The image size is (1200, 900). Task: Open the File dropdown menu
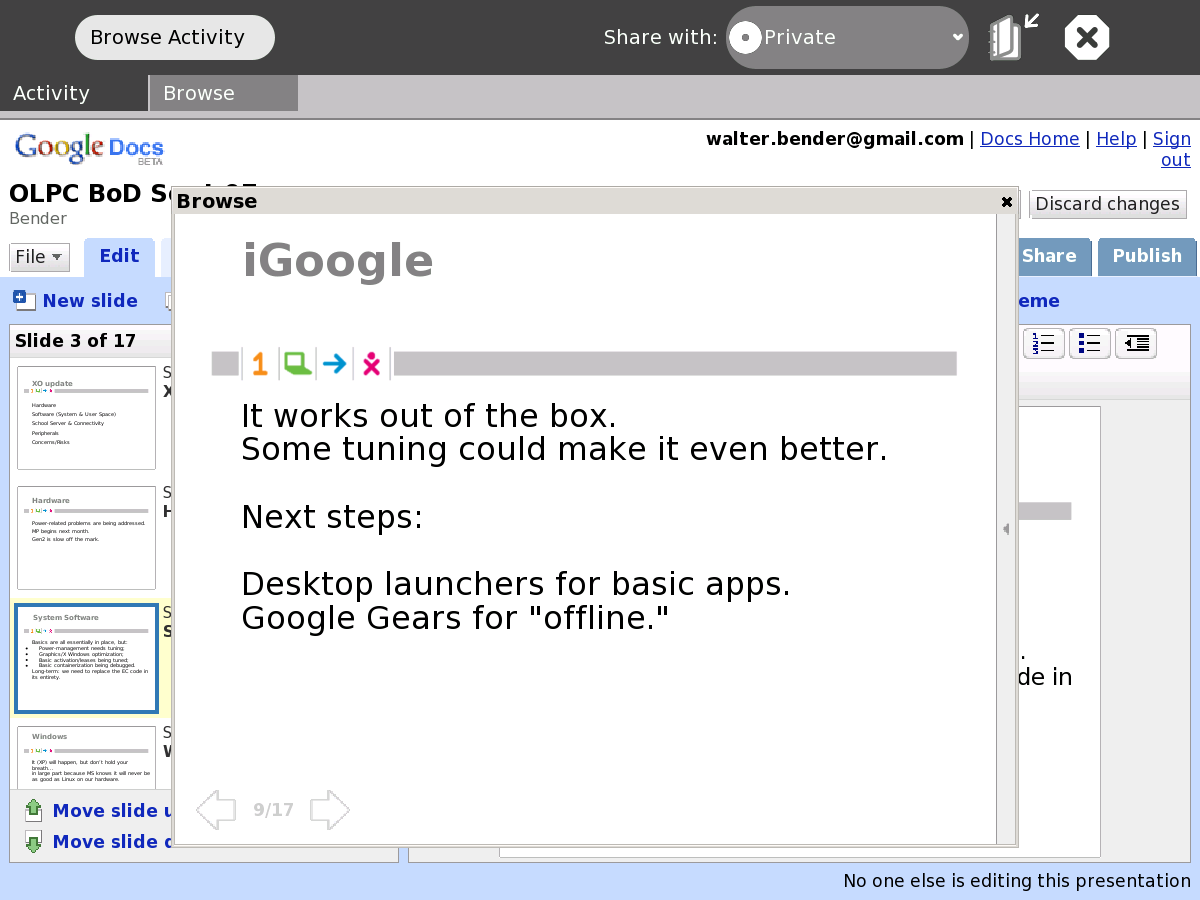point(39,257)
